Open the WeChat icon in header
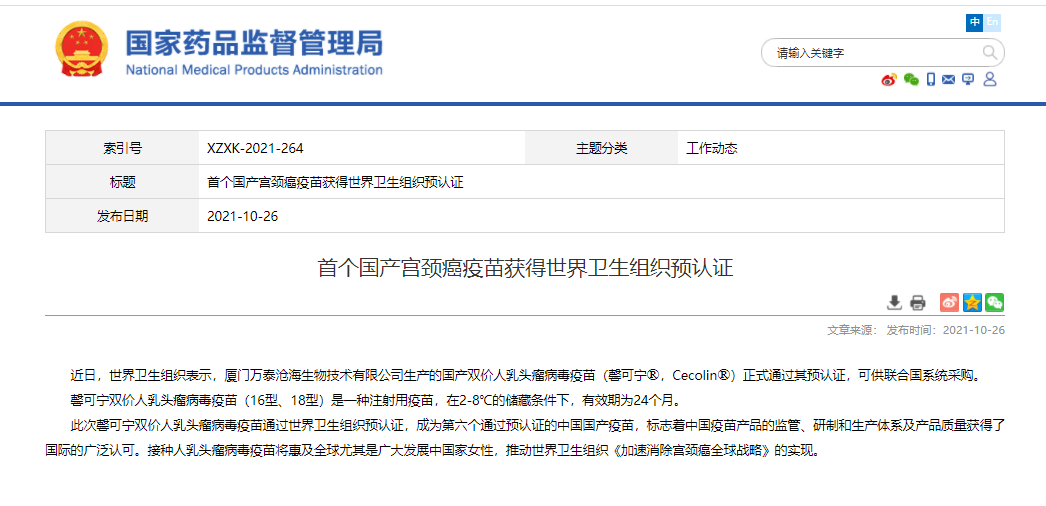The height and width of the screenshot is (506, 1046). 911,79
